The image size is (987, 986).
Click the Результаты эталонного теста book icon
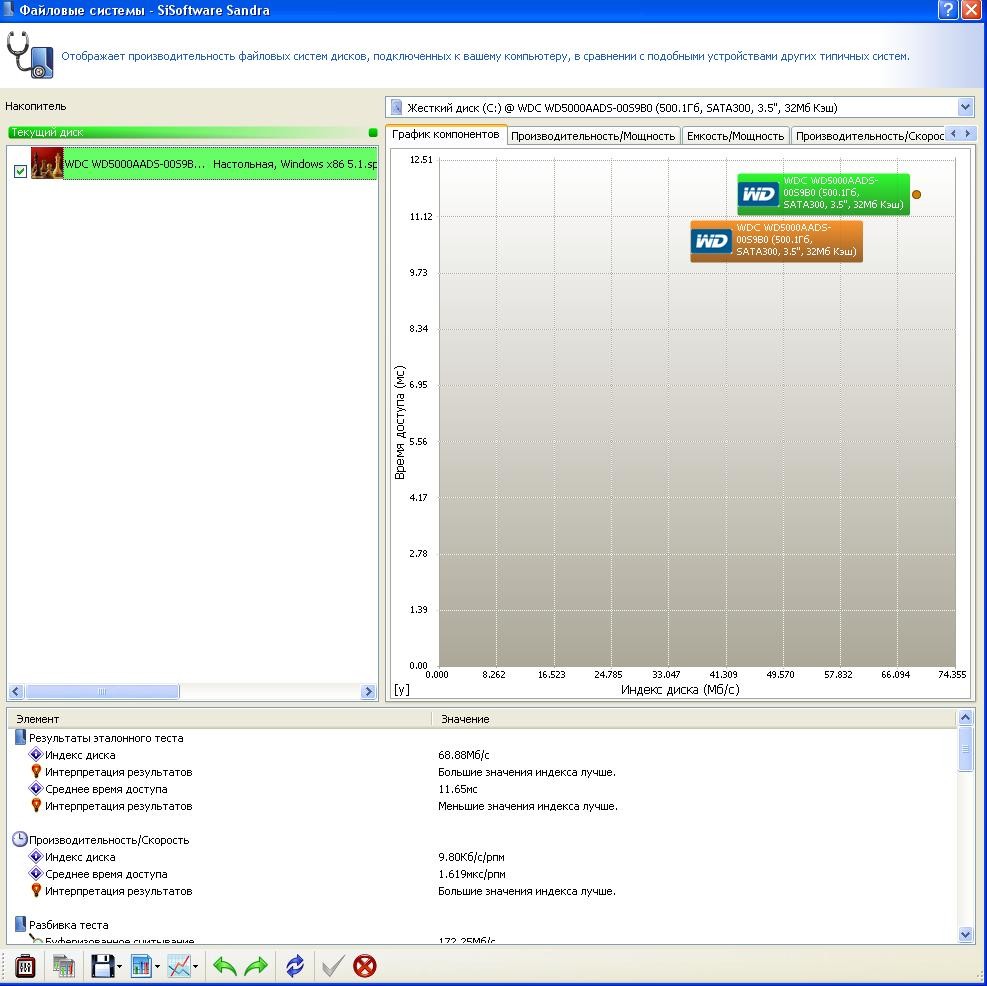20,737
